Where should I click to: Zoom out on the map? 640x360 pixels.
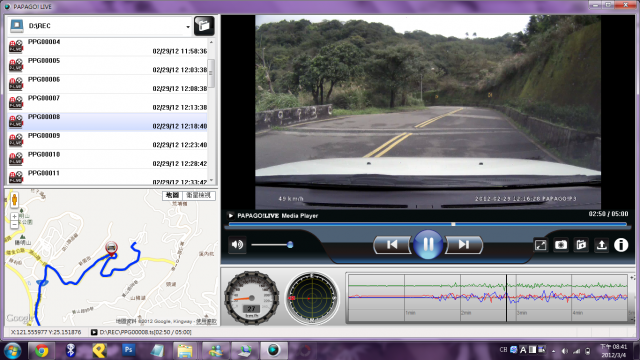[x=14, y=224]
